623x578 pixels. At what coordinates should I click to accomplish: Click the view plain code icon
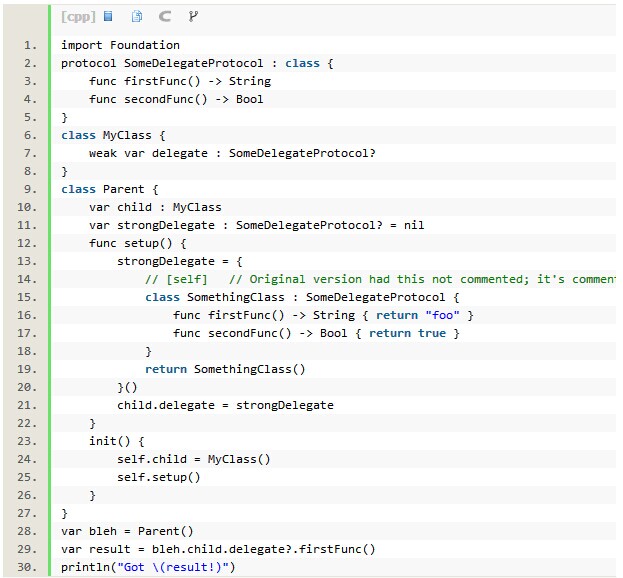pyautogui.click(x=108, y=16)
